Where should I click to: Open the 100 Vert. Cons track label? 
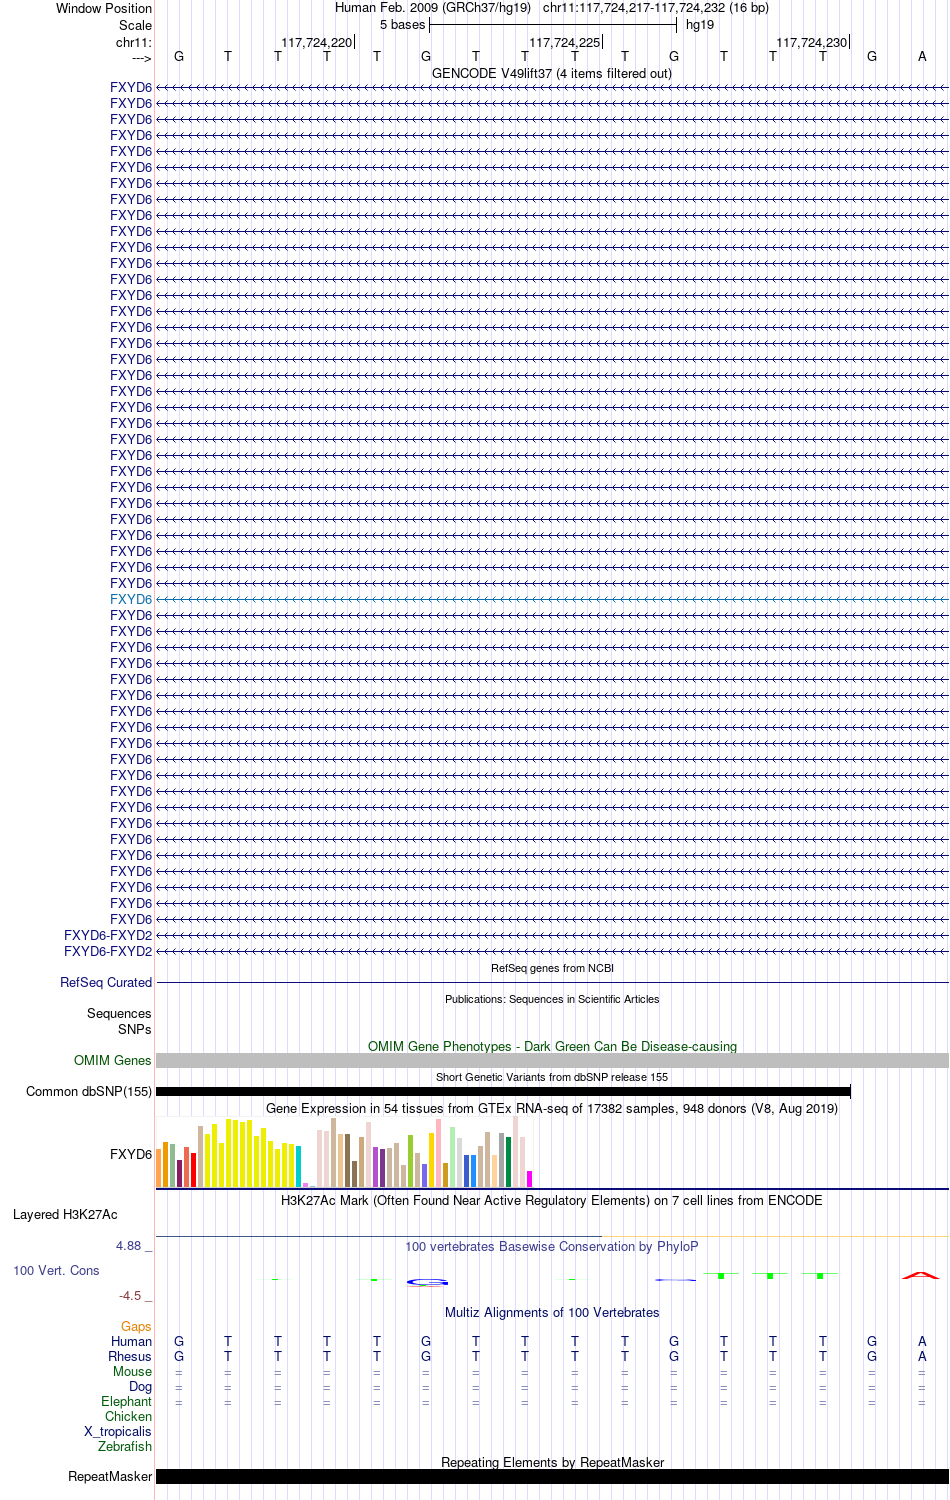(x=56, y=1270)
